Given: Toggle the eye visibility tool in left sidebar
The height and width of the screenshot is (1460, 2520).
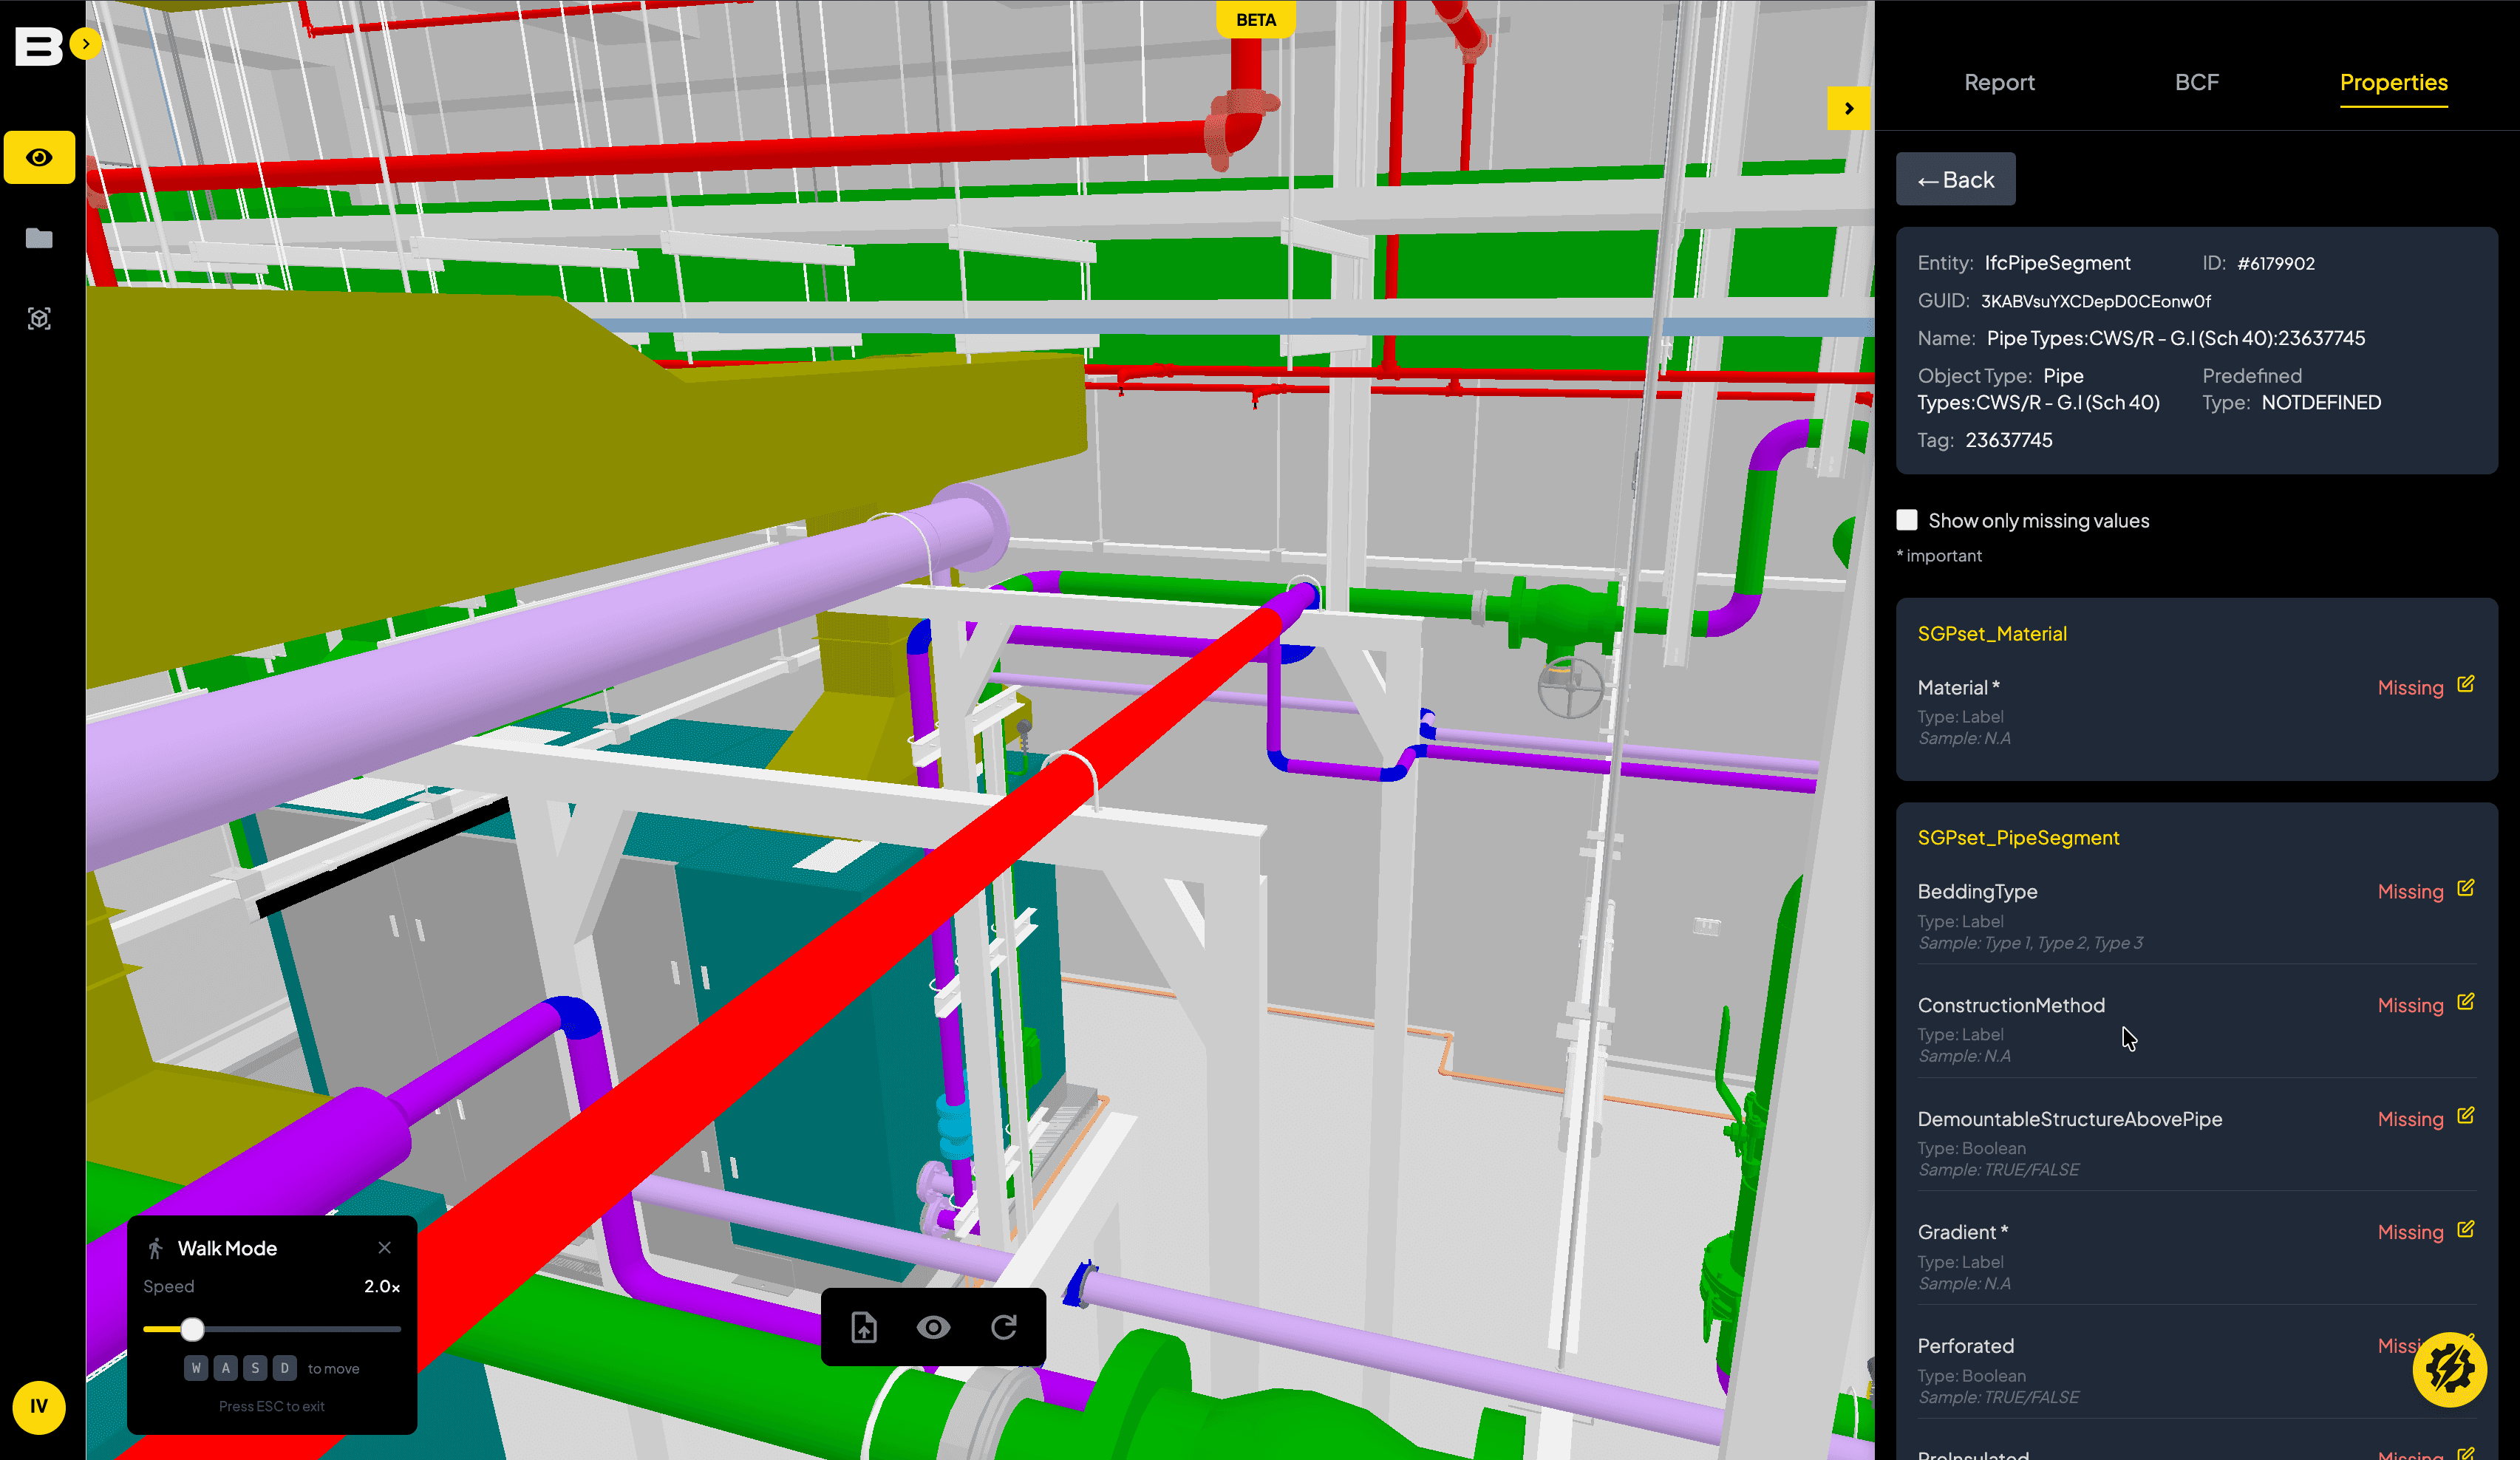Looking at the screenshot, I should 38,157.
